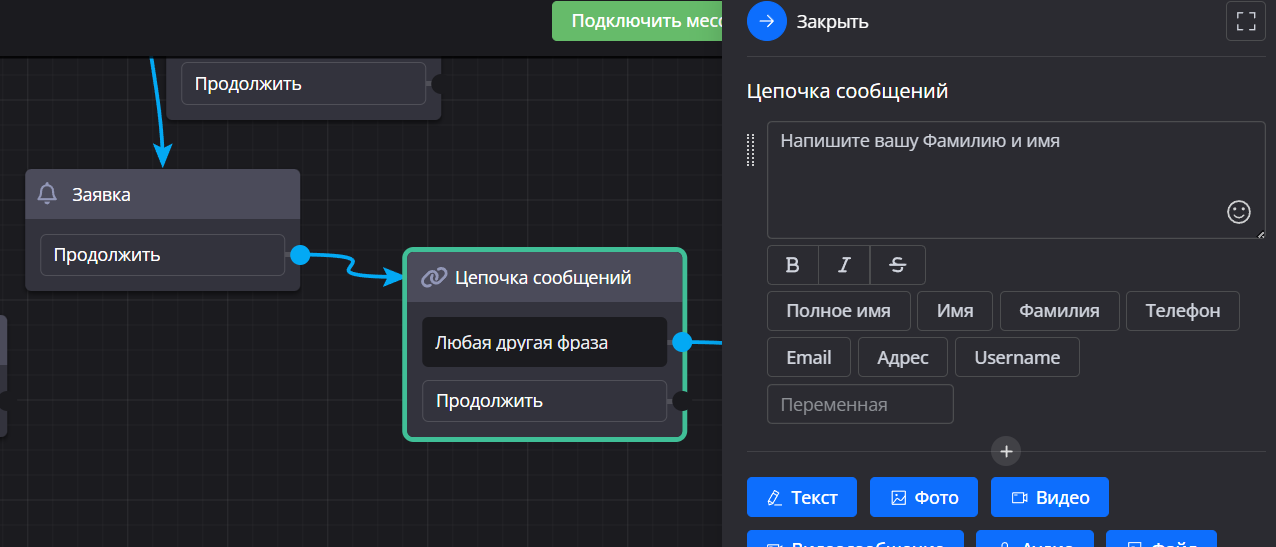Insert the Фамилия variable

pyautogui.click(x=1059, y=311)
